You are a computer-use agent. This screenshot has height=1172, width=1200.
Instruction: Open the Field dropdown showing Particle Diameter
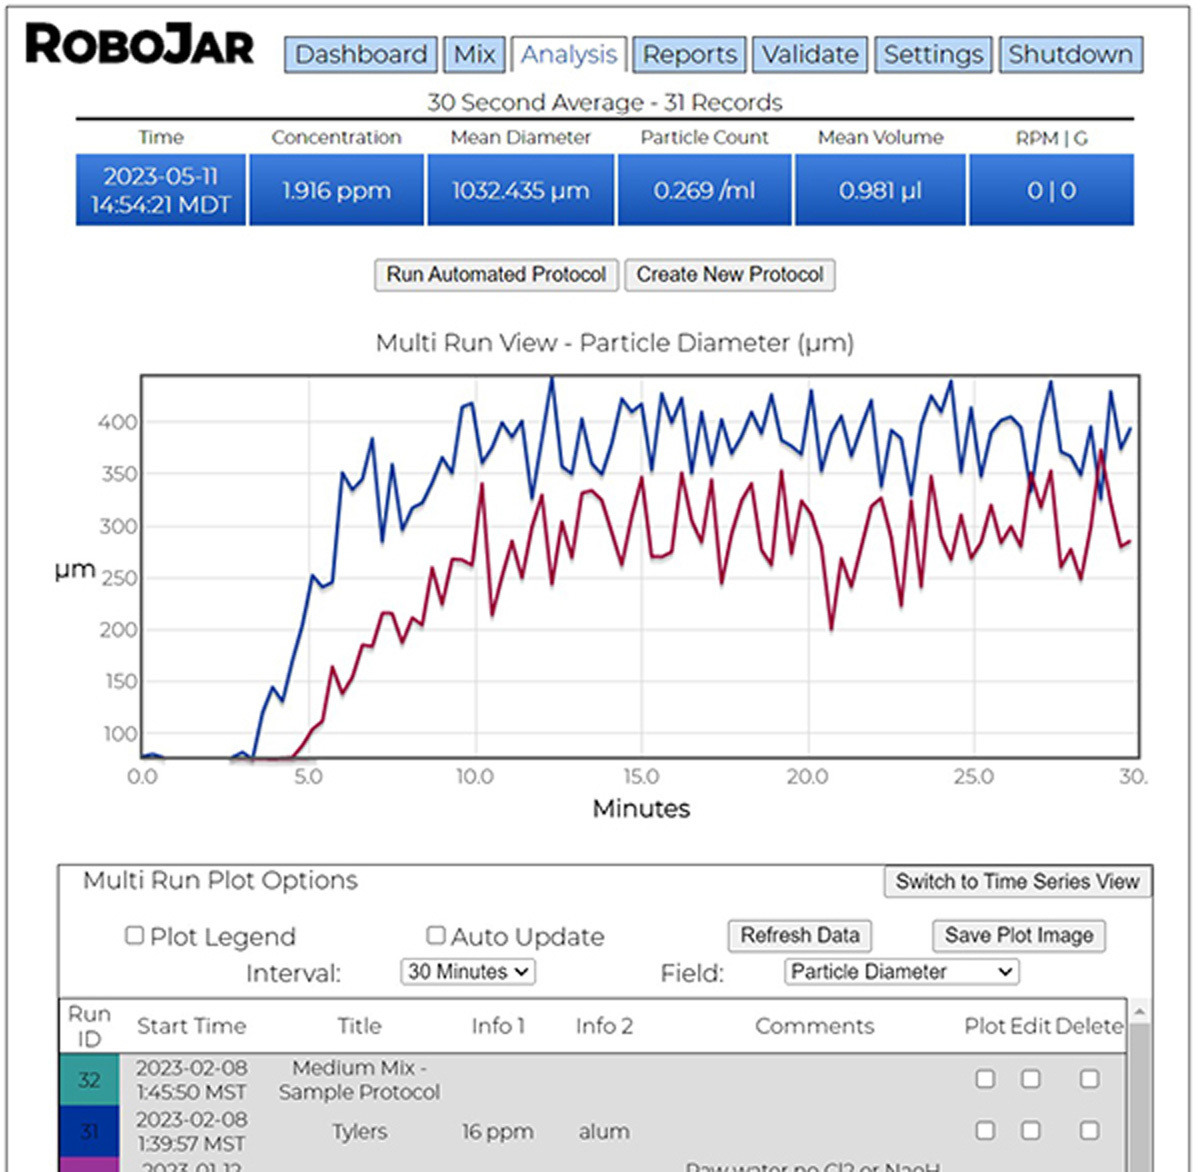pos(899,971)
